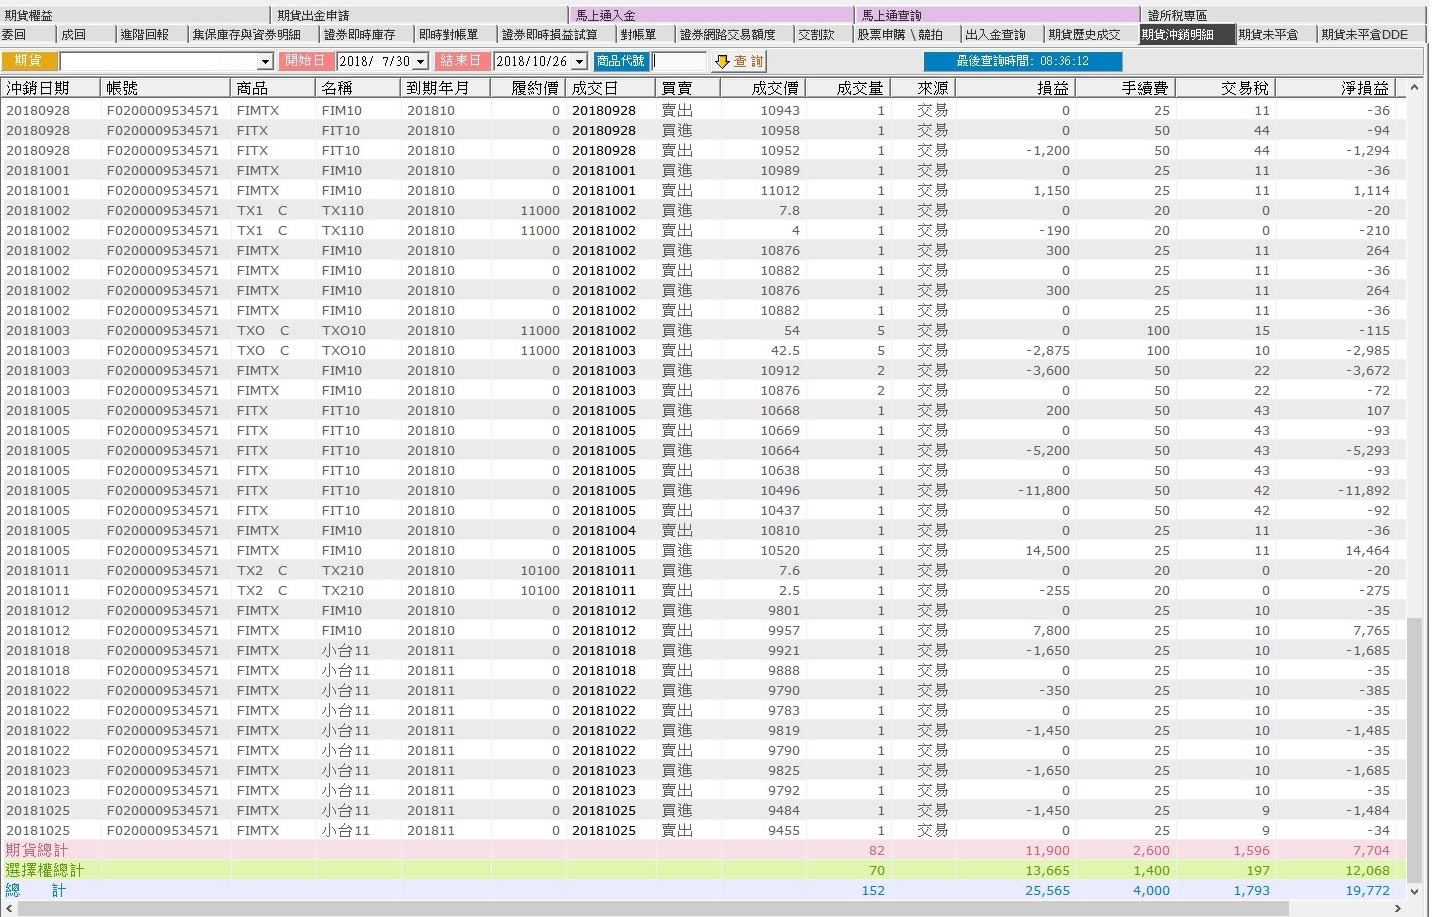Click the grand total net value 19,772
The width and height of the screenshot is (1445, 917).
(1367, 891)
